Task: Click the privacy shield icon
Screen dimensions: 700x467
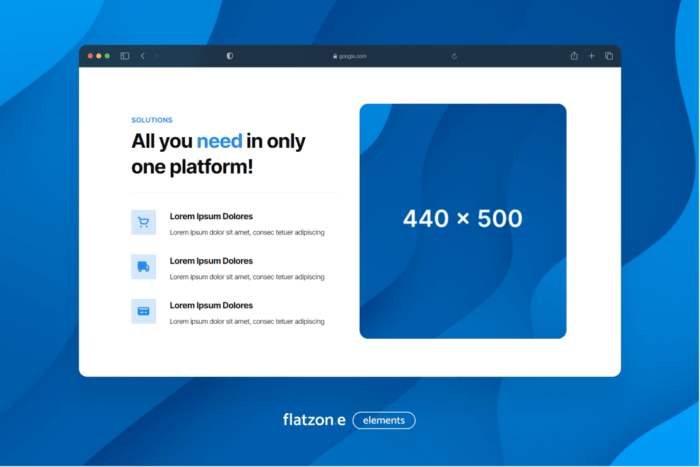Action: 230,56
